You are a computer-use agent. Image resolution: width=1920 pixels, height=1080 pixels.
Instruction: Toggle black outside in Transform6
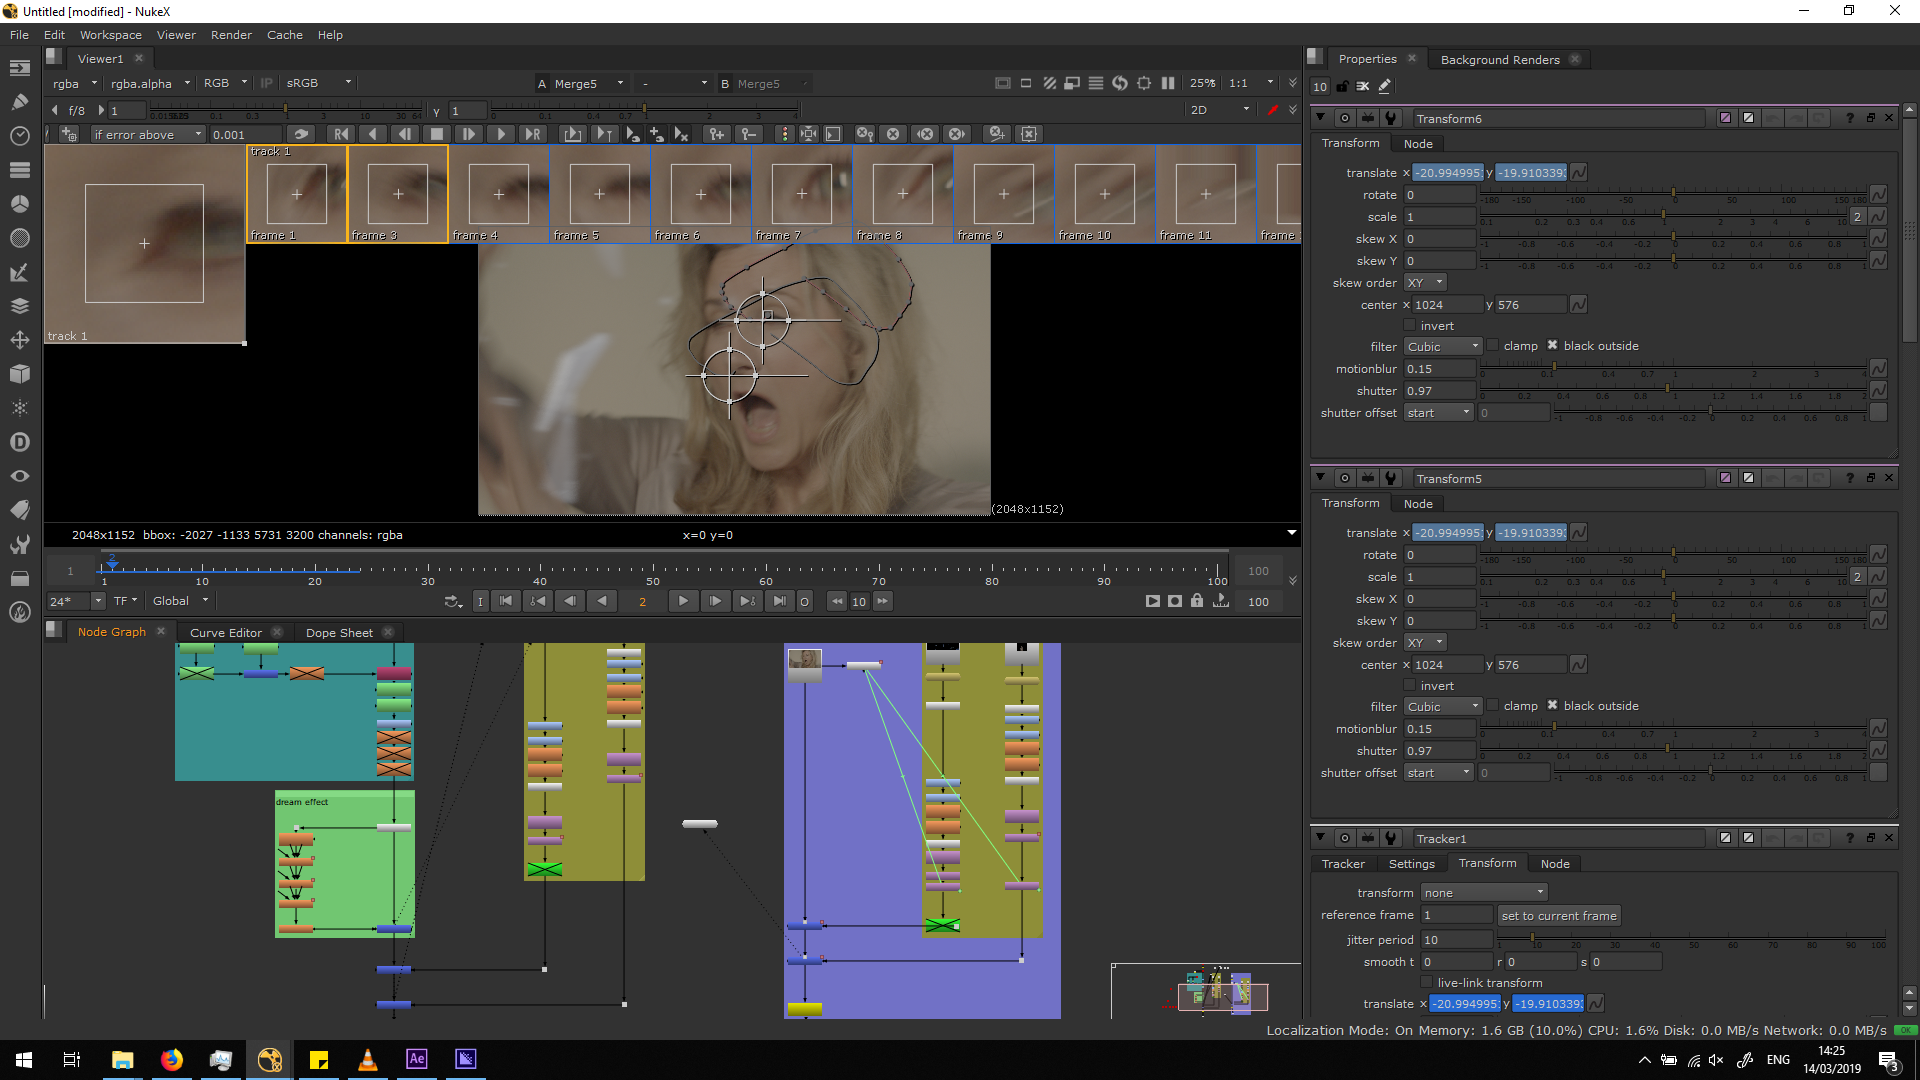coord(1552,346)
